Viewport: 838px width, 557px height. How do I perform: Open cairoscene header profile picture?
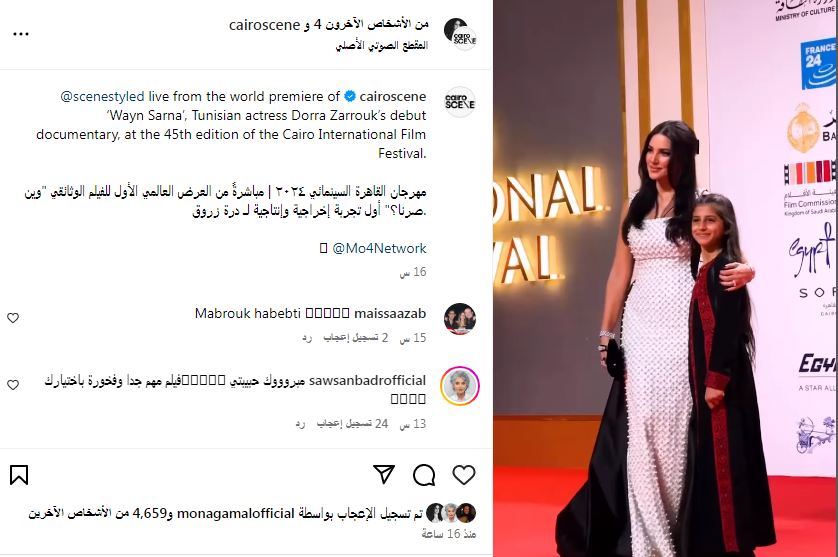[460, 34]
